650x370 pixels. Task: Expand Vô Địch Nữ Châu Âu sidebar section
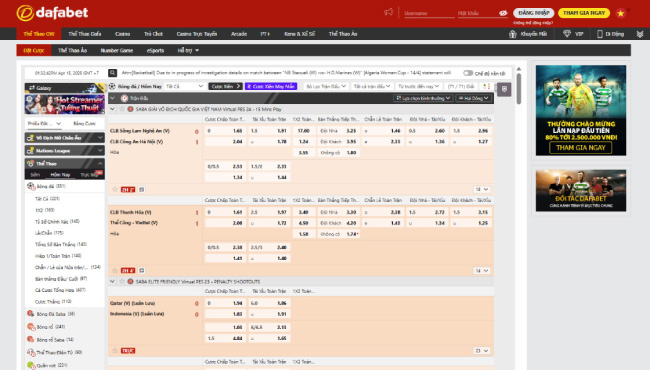click(65, 138)
